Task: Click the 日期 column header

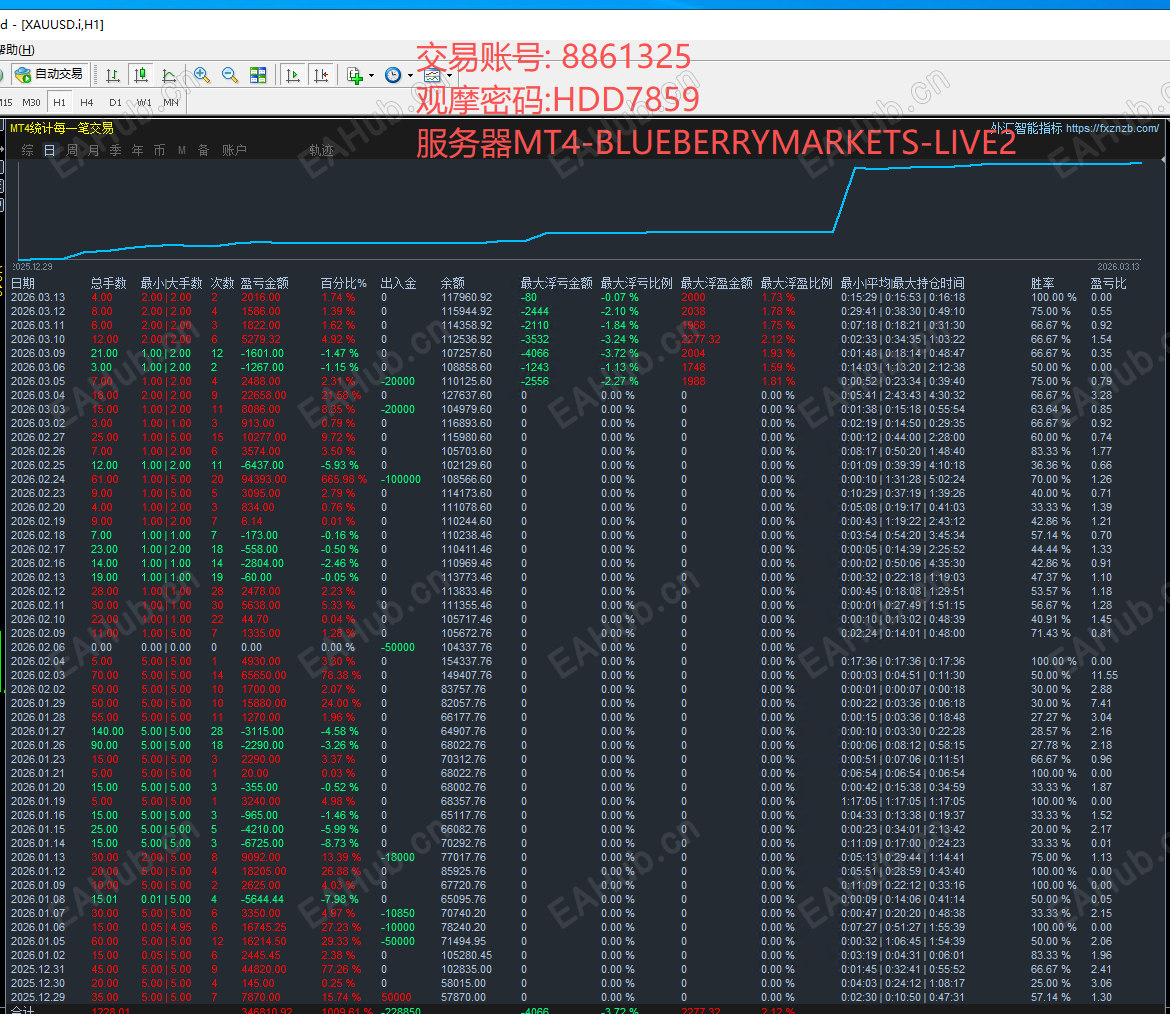Action: pyautogui.click(x=23, y=284)
